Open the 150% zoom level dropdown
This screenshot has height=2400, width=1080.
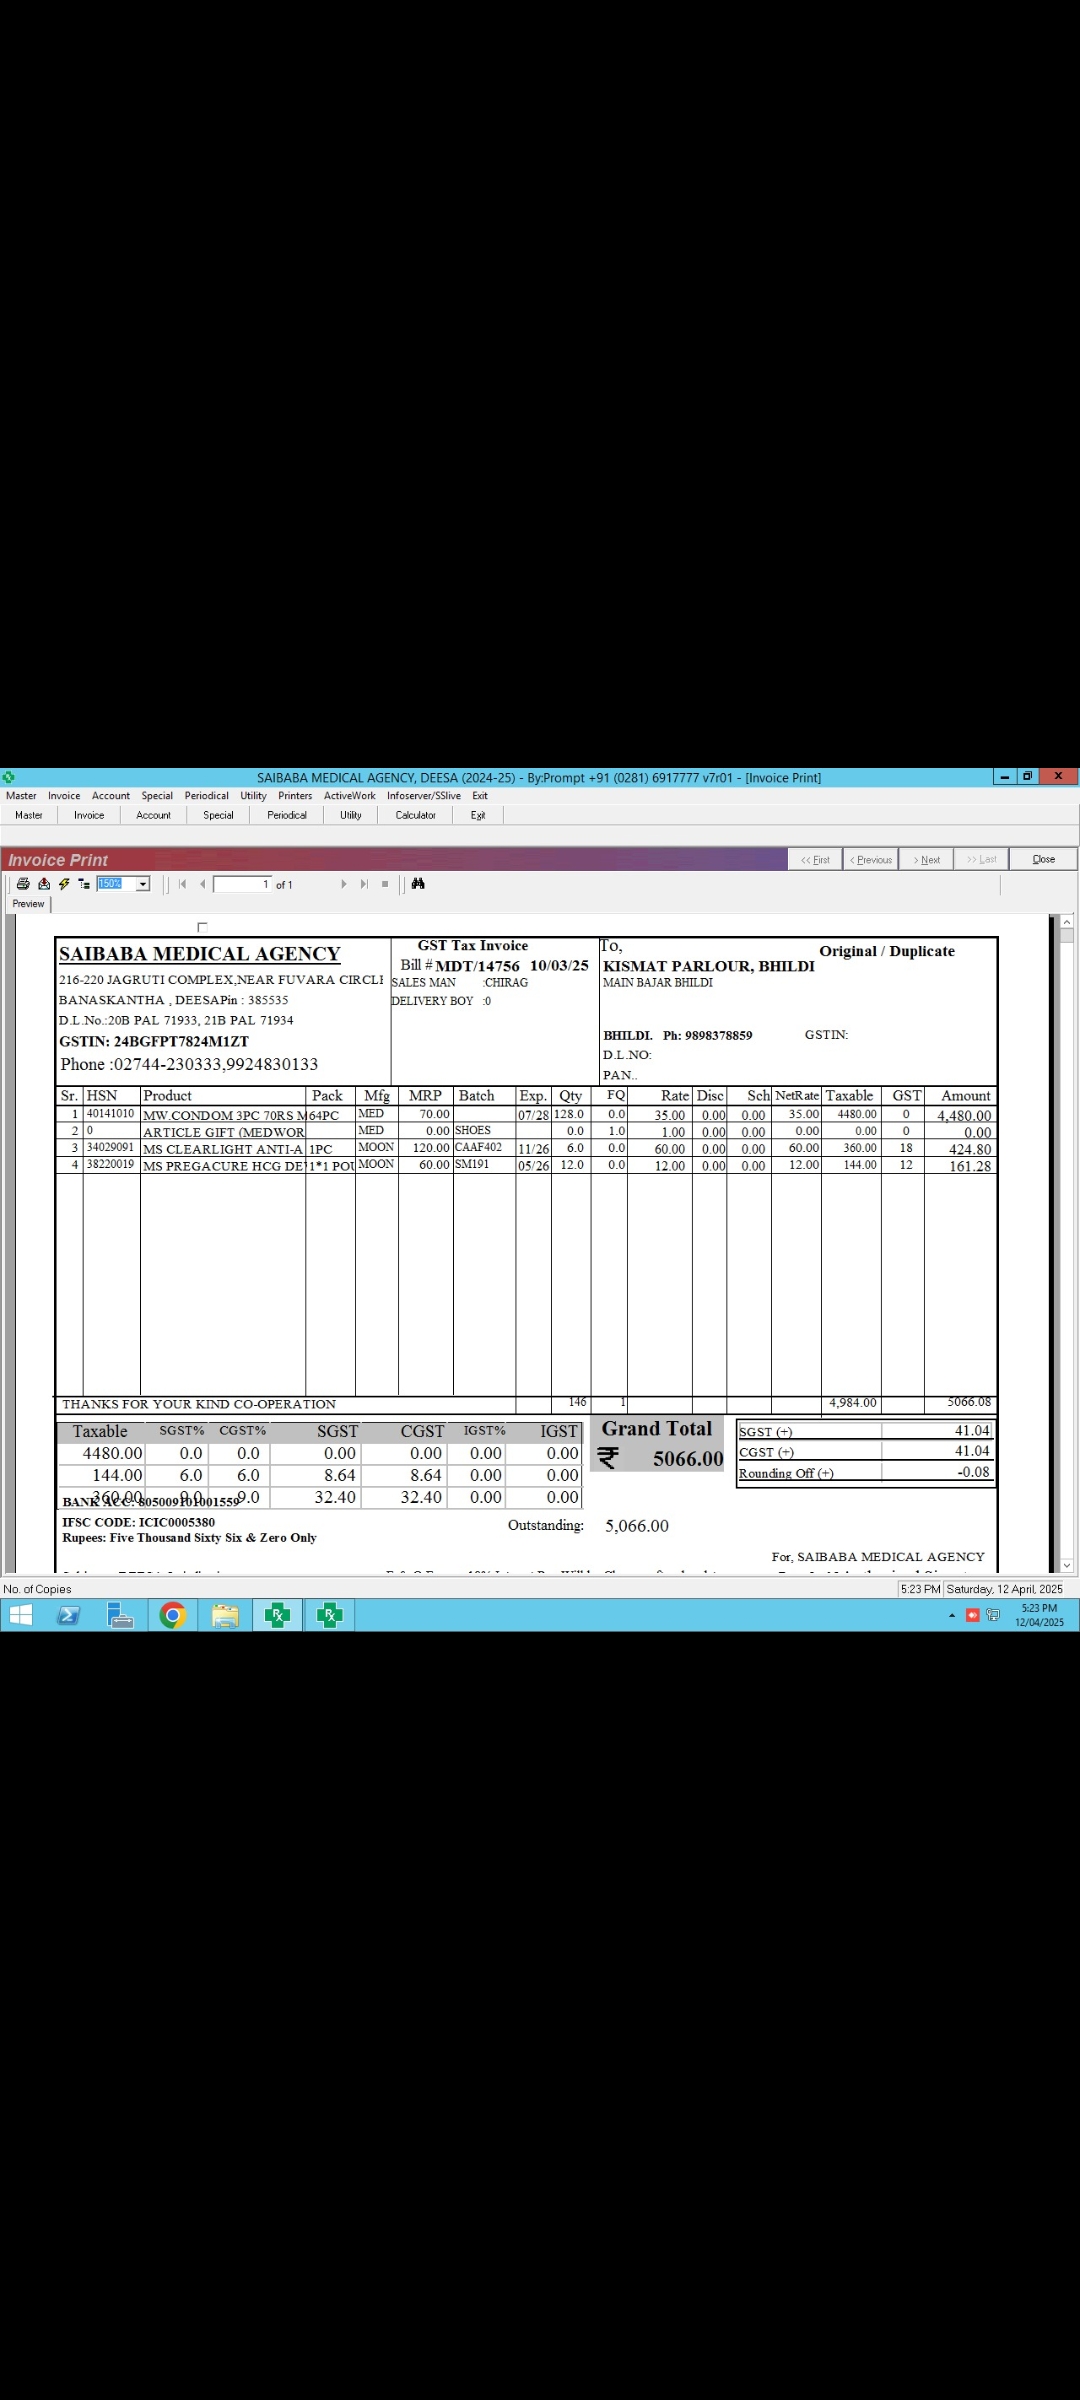tap(143, 884)
